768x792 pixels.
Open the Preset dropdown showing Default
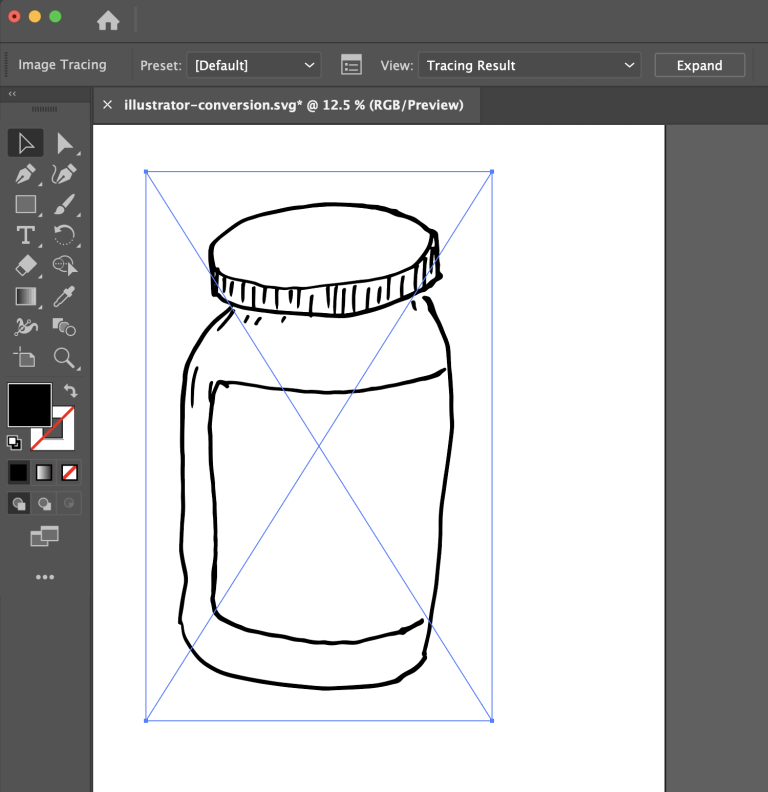point(255,66)
